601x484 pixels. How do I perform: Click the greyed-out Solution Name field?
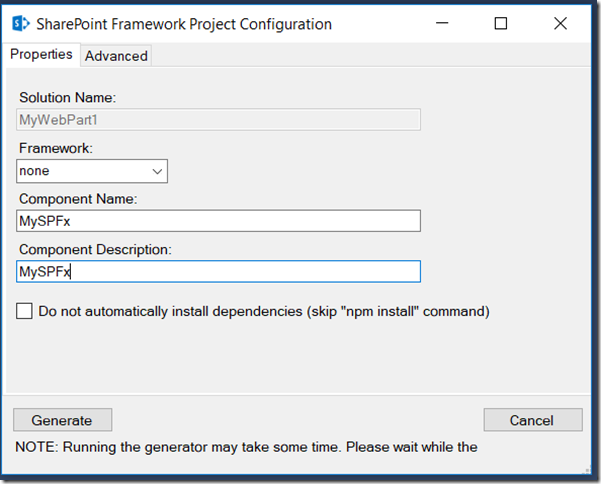click(219, 120)
